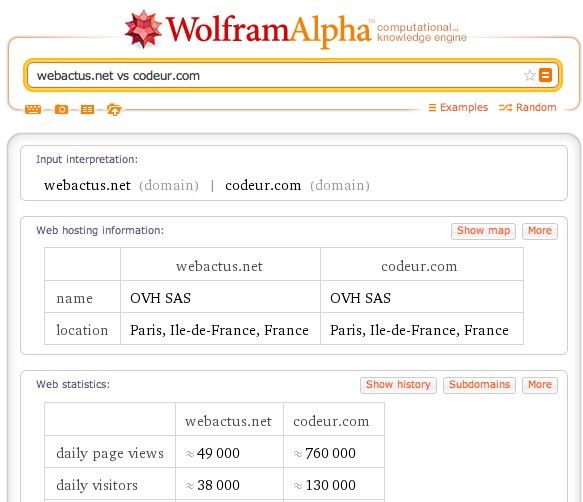Click codeur.com location Paris cell
This screenshot has height=502, width=583.
pos(419,330)
